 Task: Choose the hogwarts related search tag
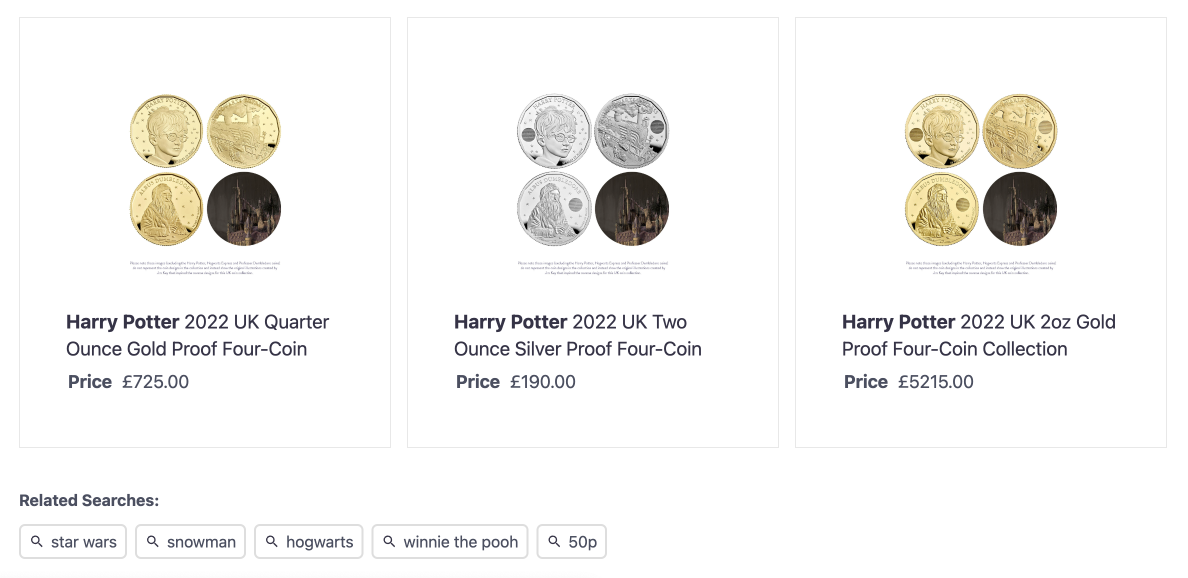319,542
